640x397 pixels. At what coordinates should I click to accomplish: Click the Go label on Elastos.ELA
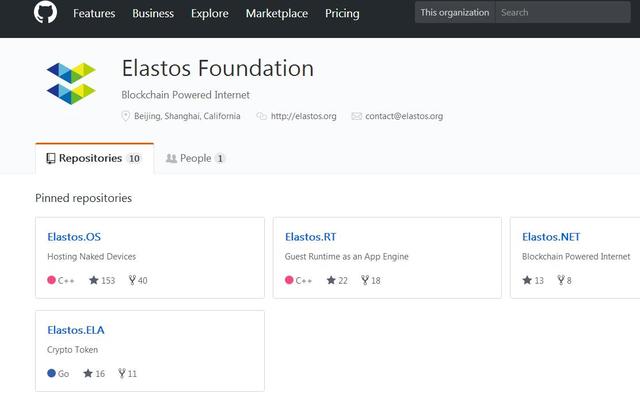tap(63, 373)
